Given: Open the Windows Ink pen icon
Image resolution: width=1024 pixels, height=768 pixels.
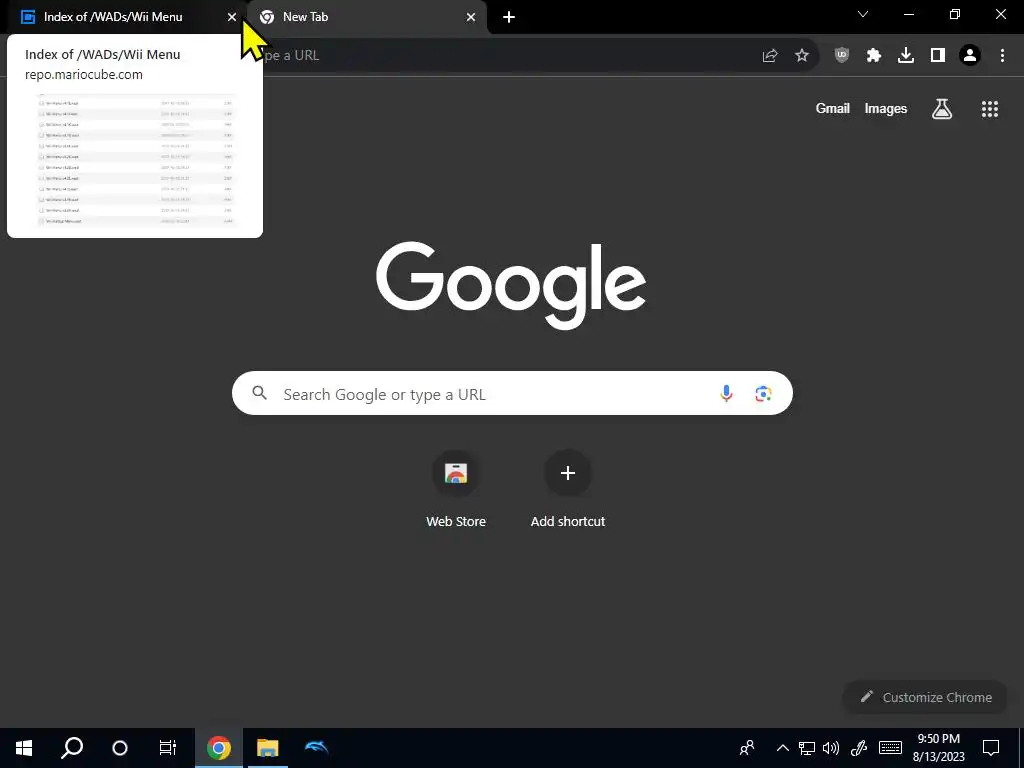Looking at the screenshot, I should 859,748.
